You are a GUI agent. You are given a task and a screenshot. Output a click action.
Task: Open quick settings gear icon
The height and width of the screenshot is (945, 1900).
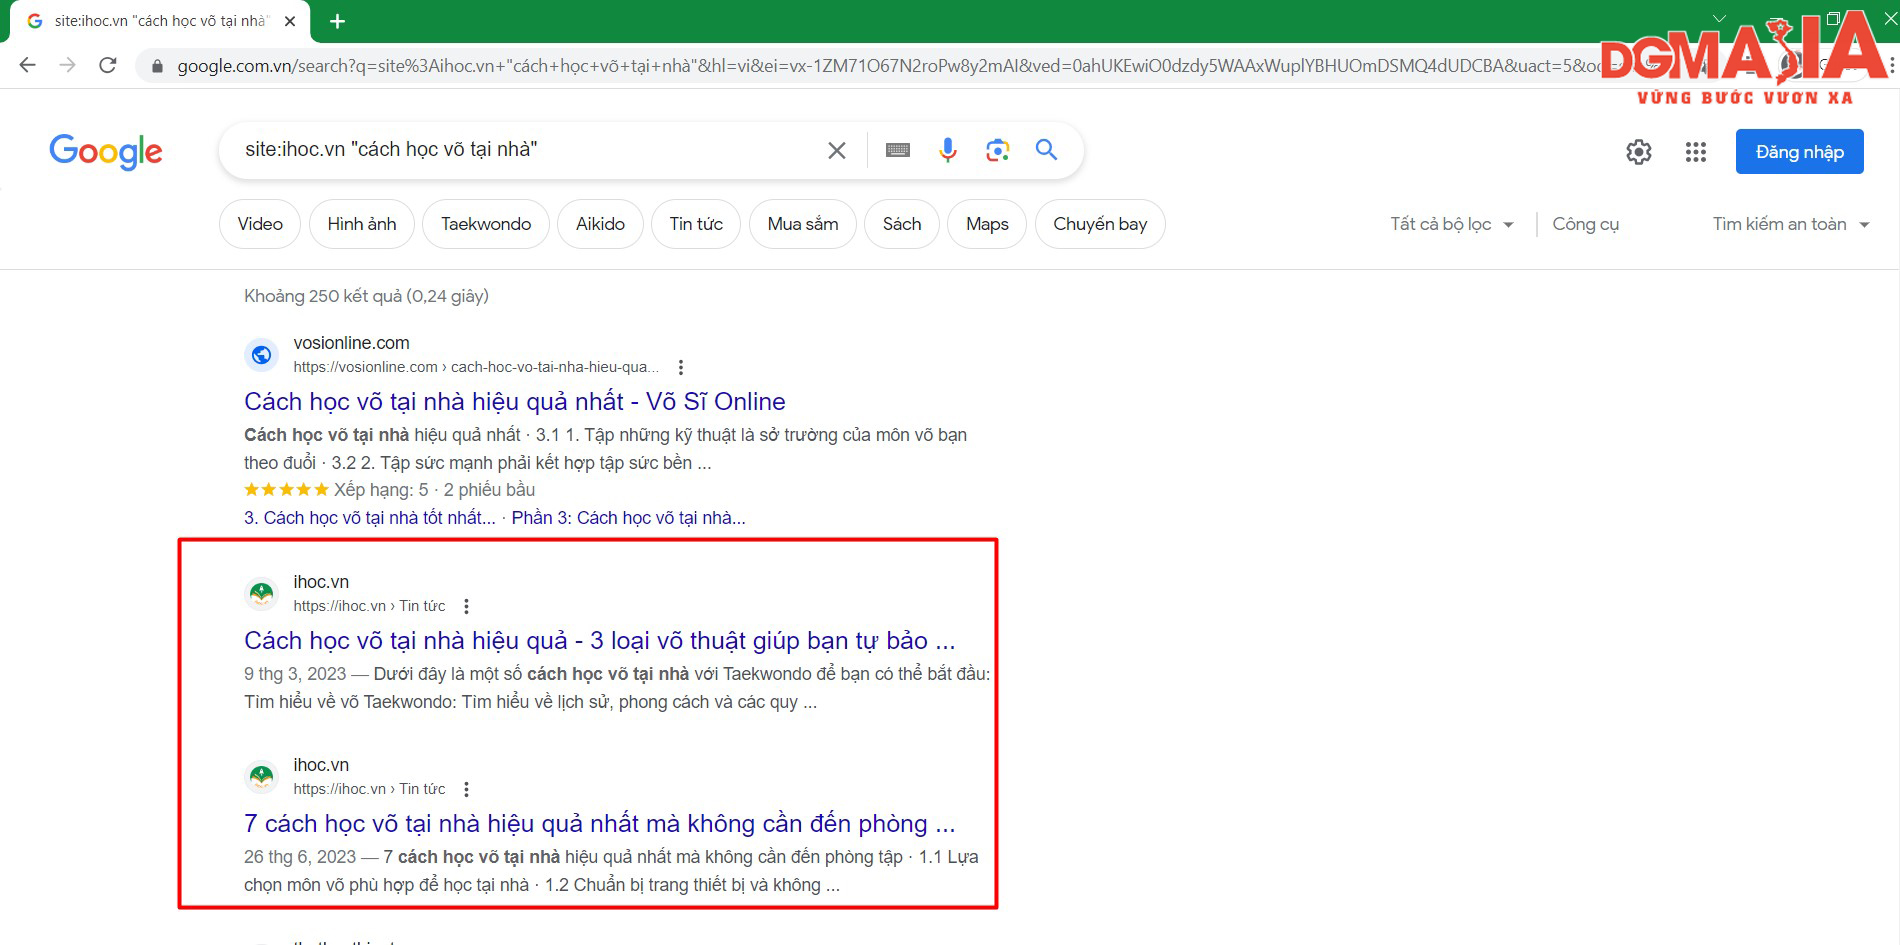click(x=1639, y=152)
